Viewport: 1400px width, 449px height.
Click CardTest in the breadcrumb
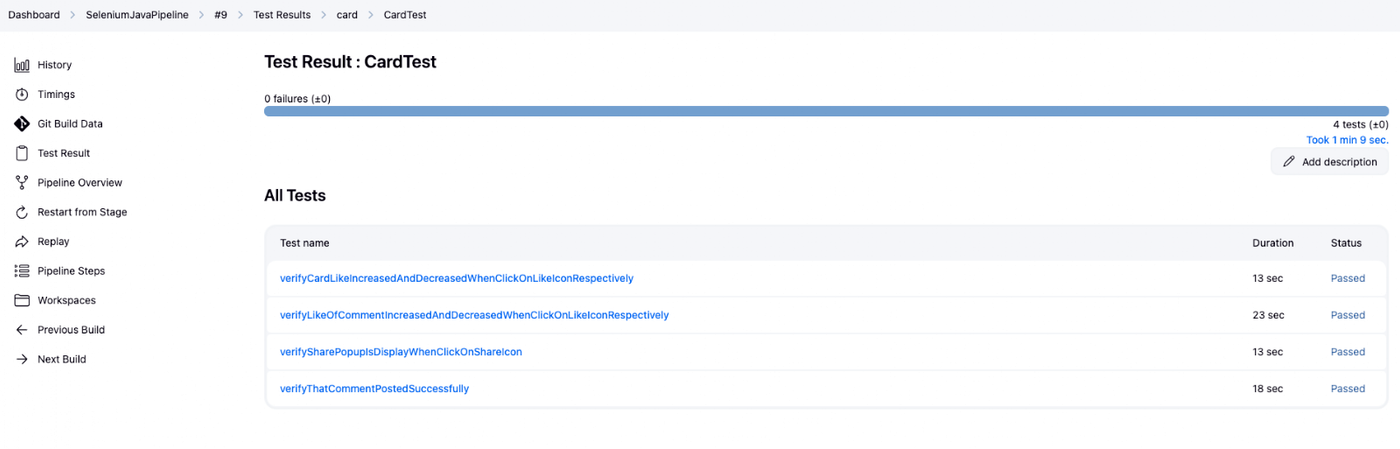coord(405,15)
